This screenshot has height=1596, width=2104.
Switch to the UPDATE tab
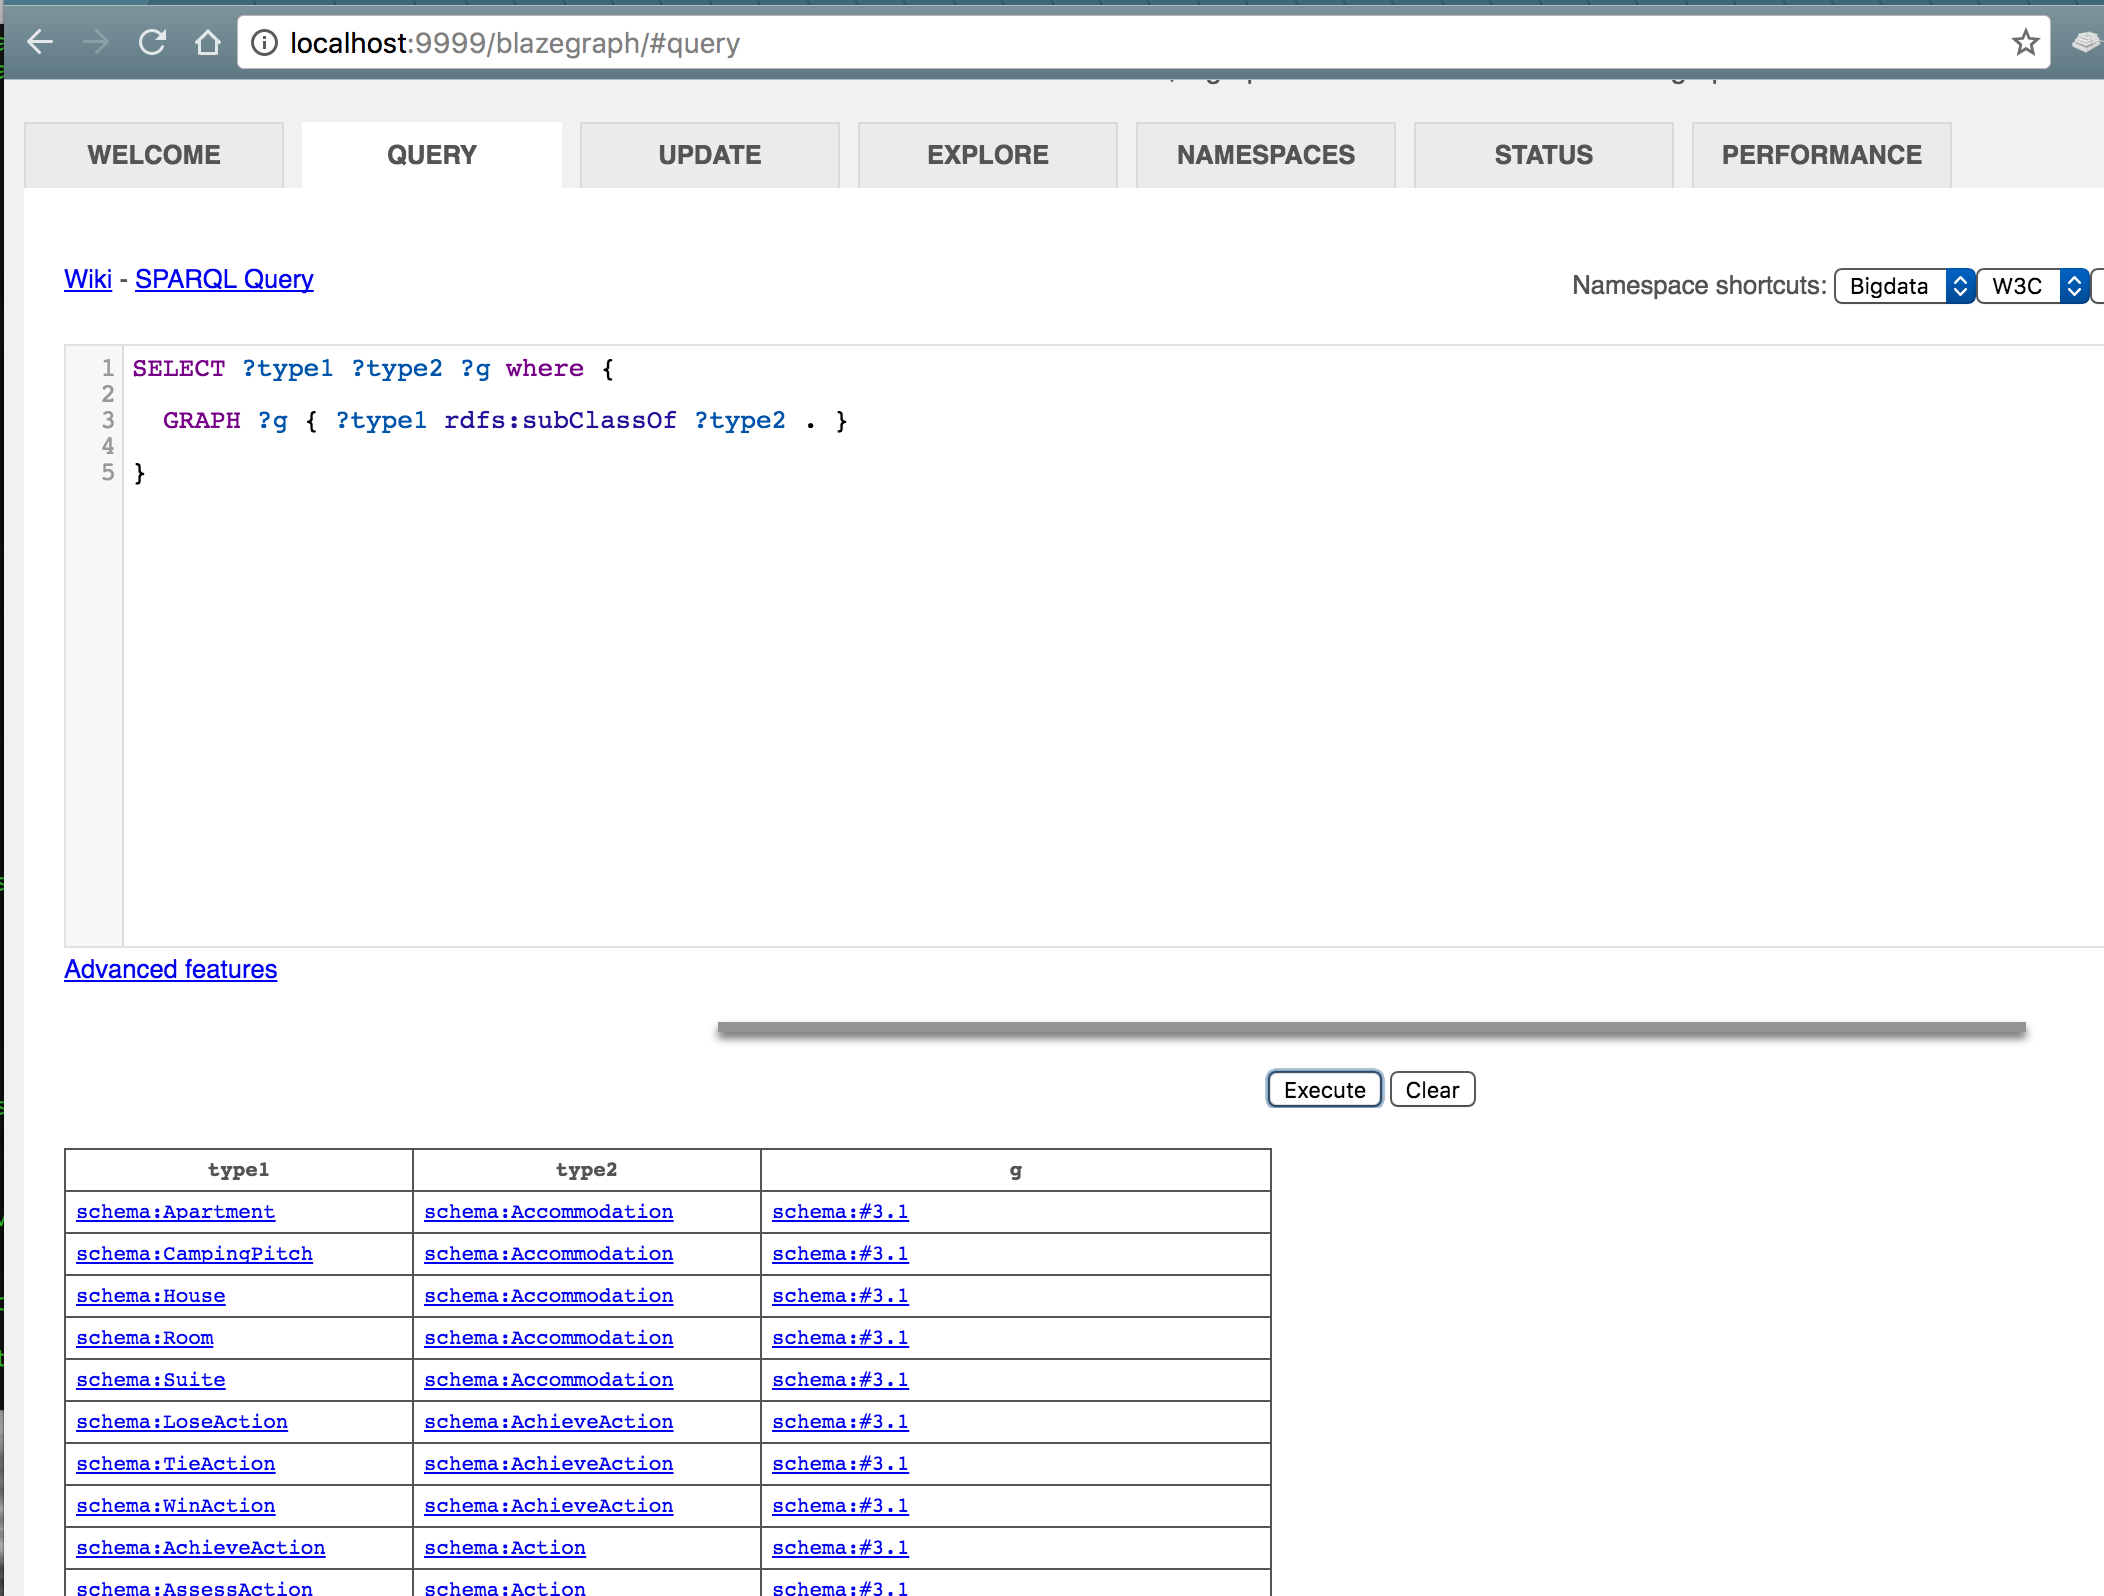tap(709, 154)
